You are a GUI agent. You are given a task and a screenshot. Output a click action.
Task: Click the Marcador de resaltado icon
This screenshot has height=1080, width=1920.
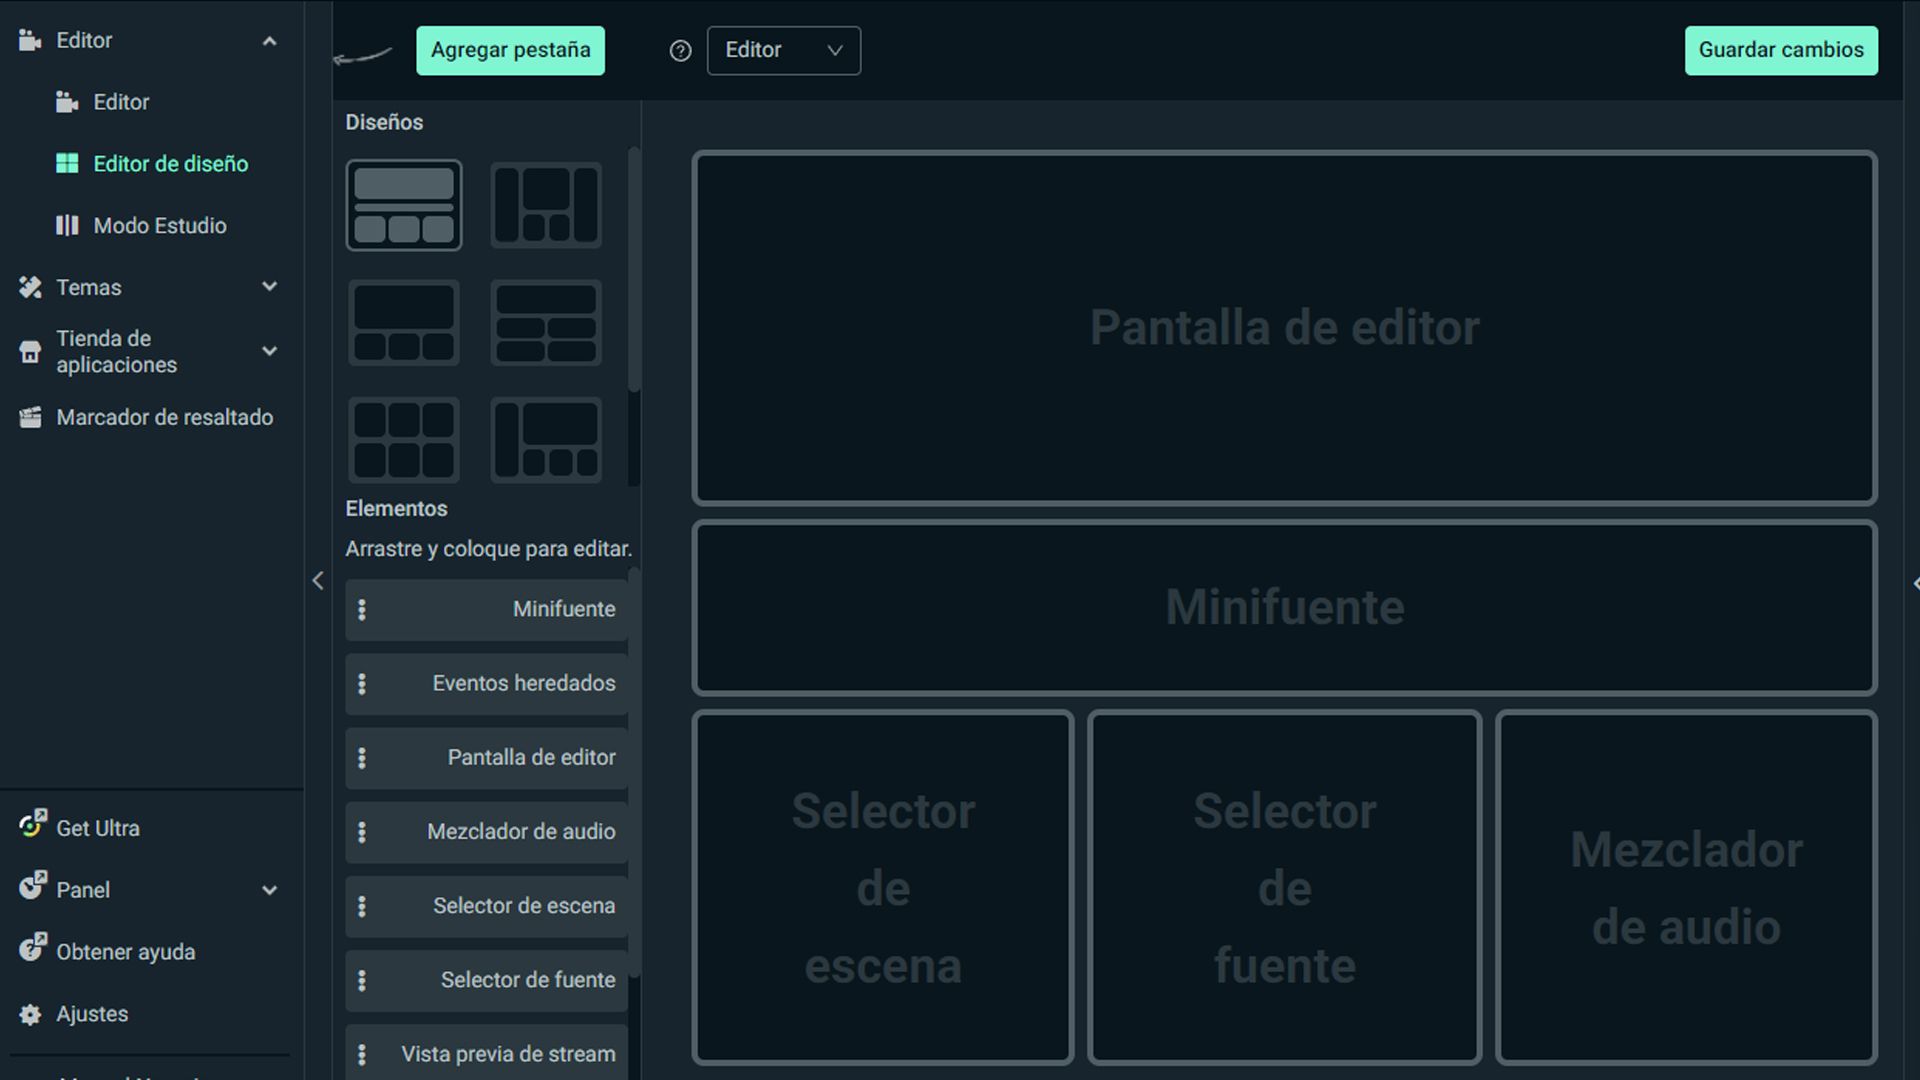[29, 417]
